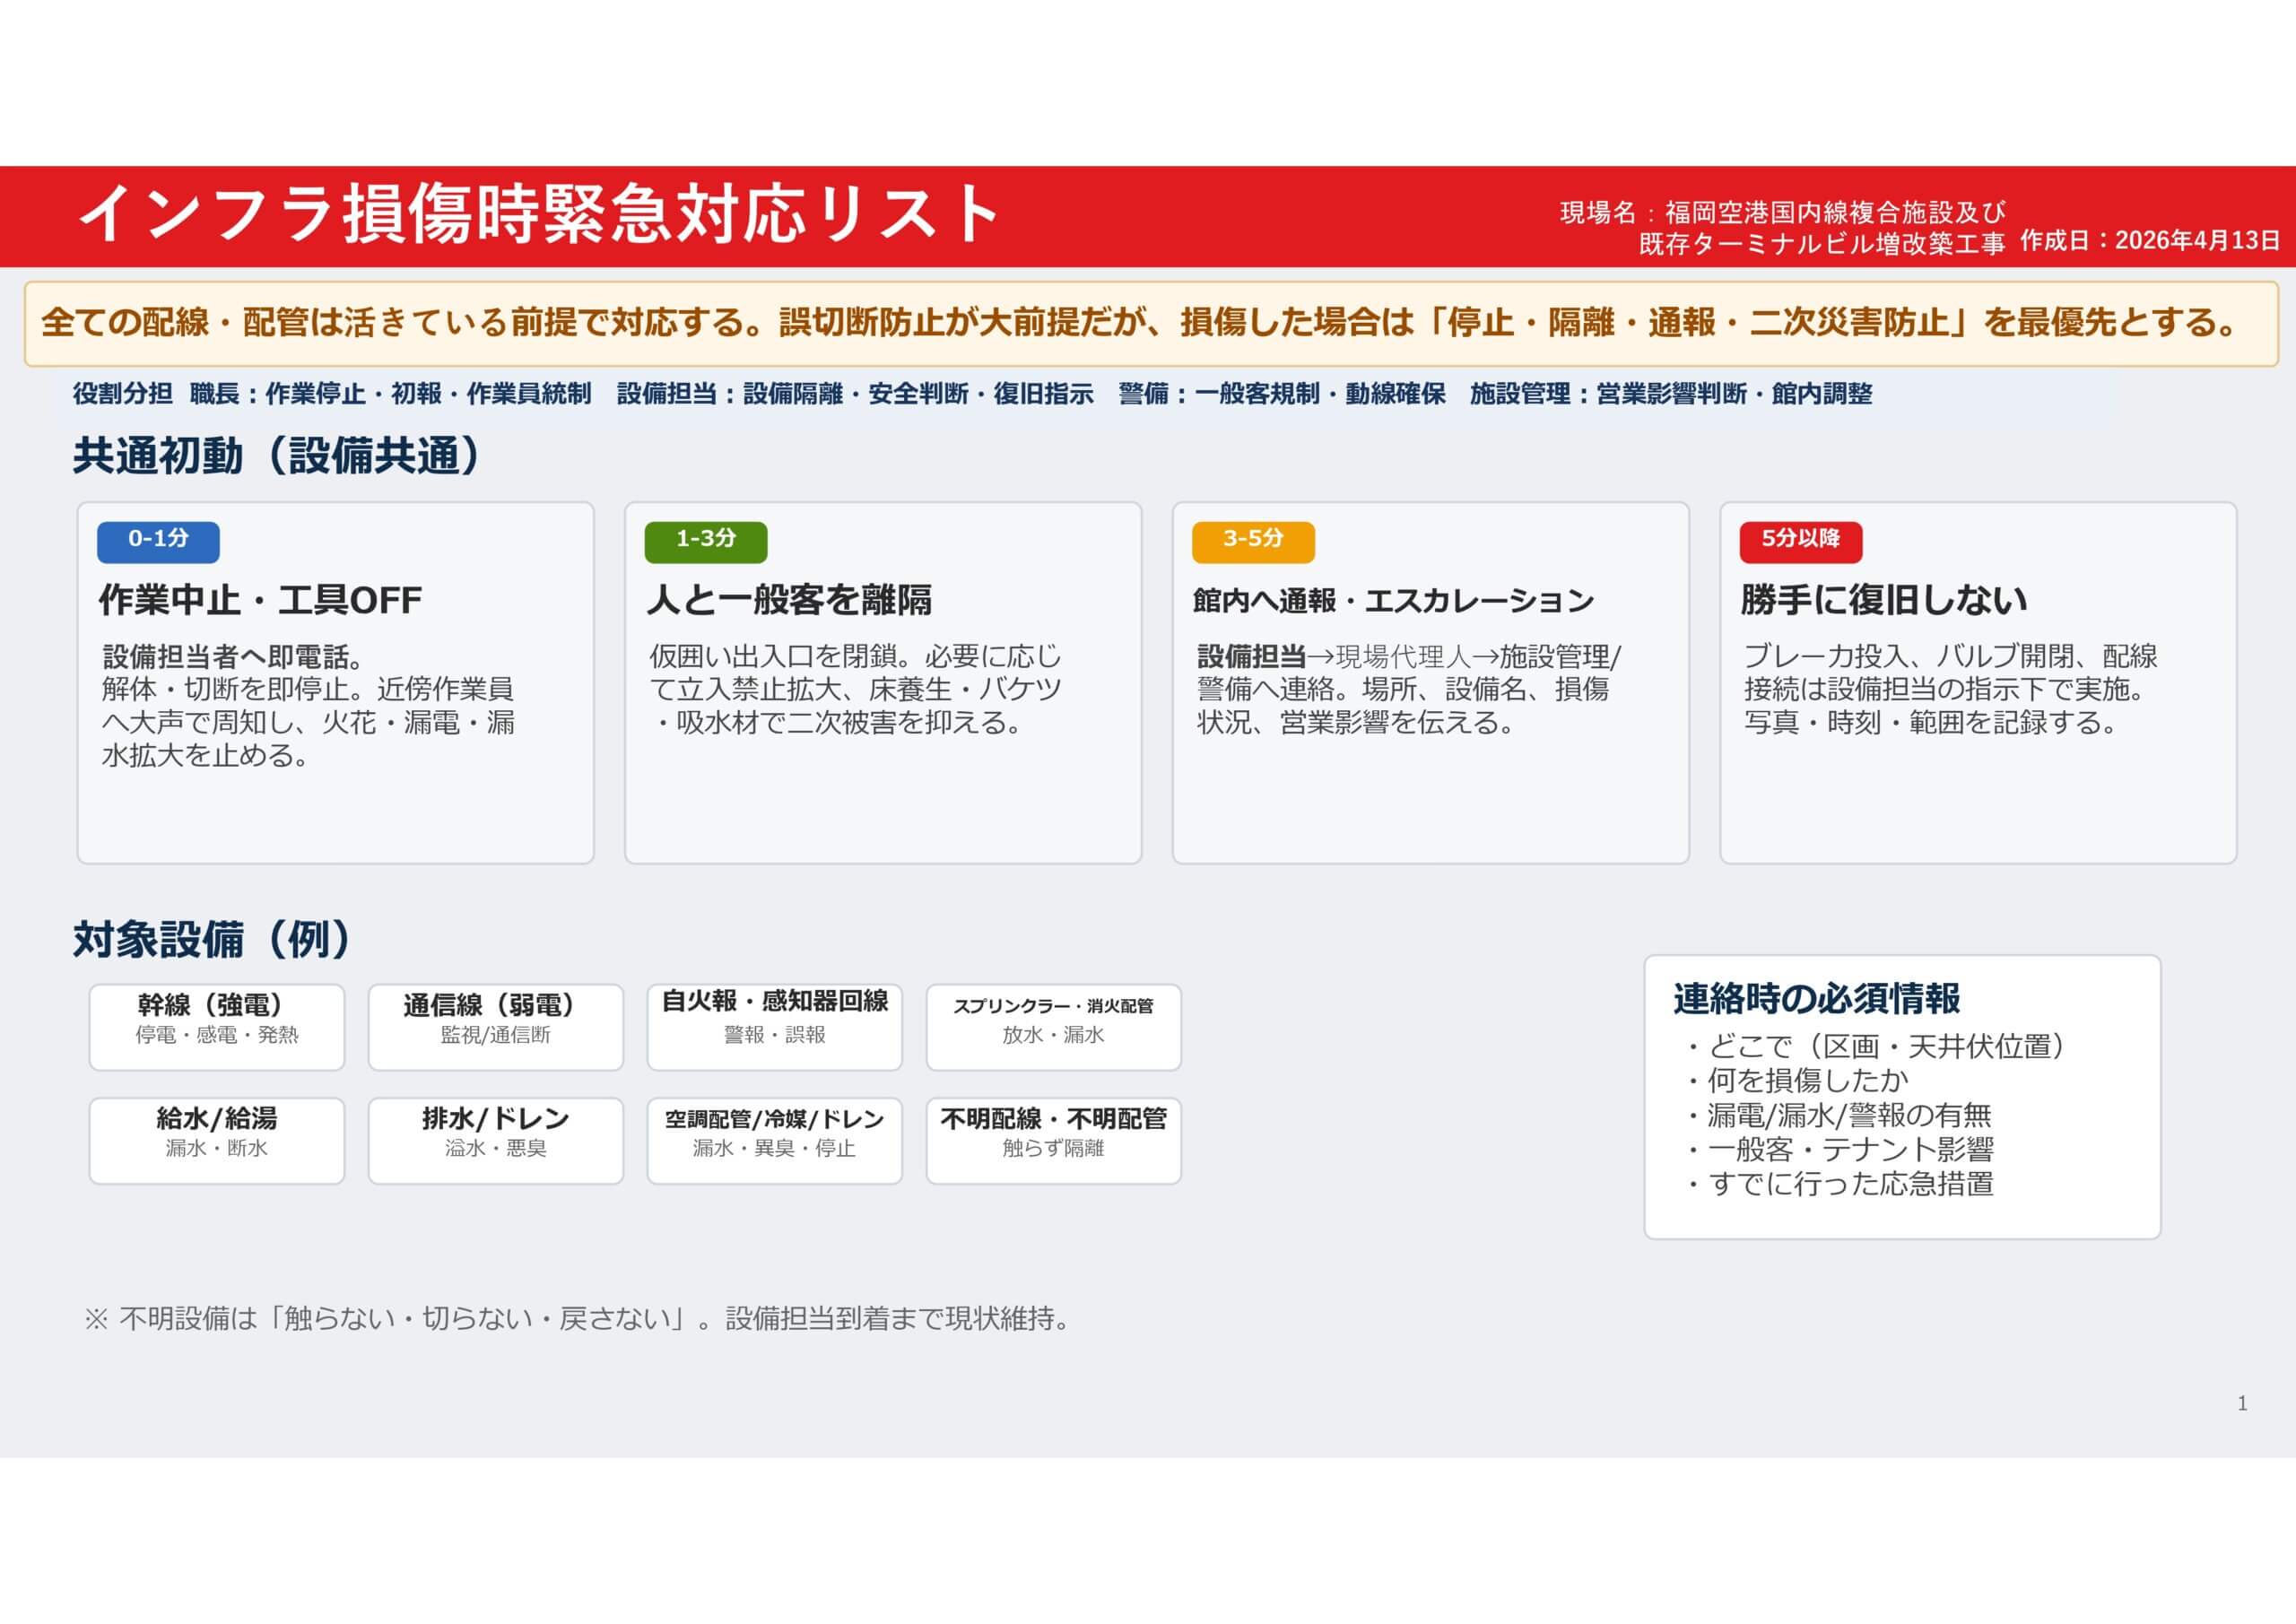Click the line 既存ターミナルビル増改築工事
The height and width of the screenshot is (1624, 2296).
[1822, 244]
